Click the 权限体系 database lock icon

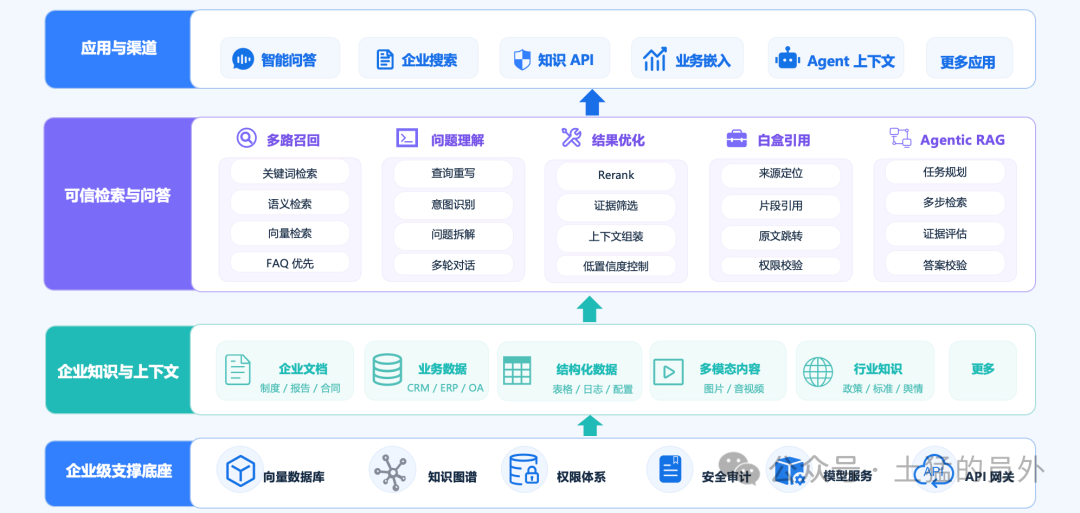[524, 470]
